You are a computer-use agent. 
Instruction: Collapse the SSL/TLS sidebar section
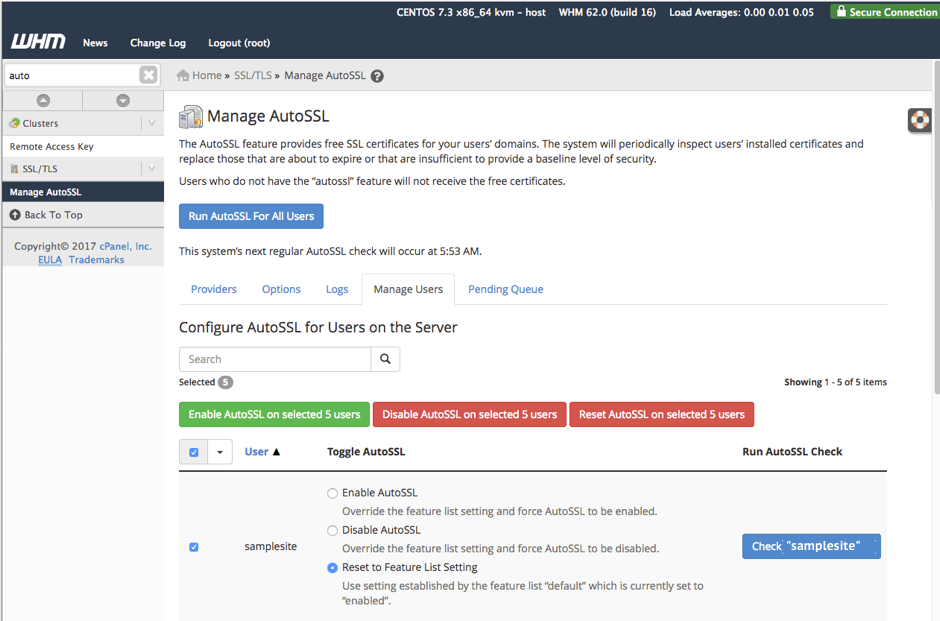tap(151, 169)
